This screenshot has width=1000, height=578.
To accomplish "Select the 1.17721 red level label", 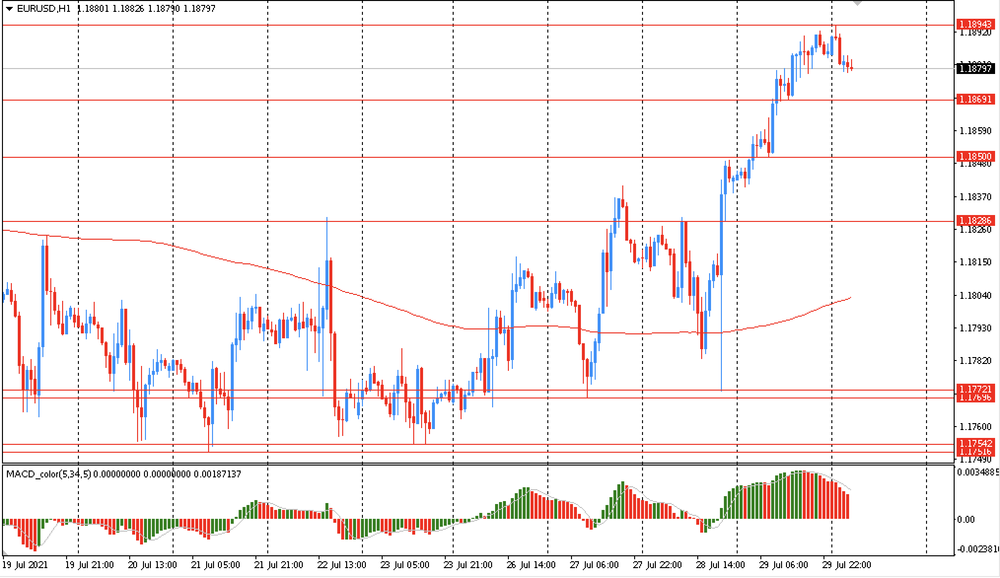I will pyautogui.click(x=975, y=389).
